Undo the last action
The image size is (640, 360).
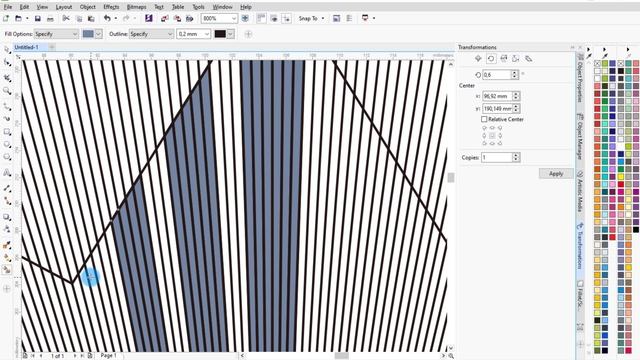107,18
